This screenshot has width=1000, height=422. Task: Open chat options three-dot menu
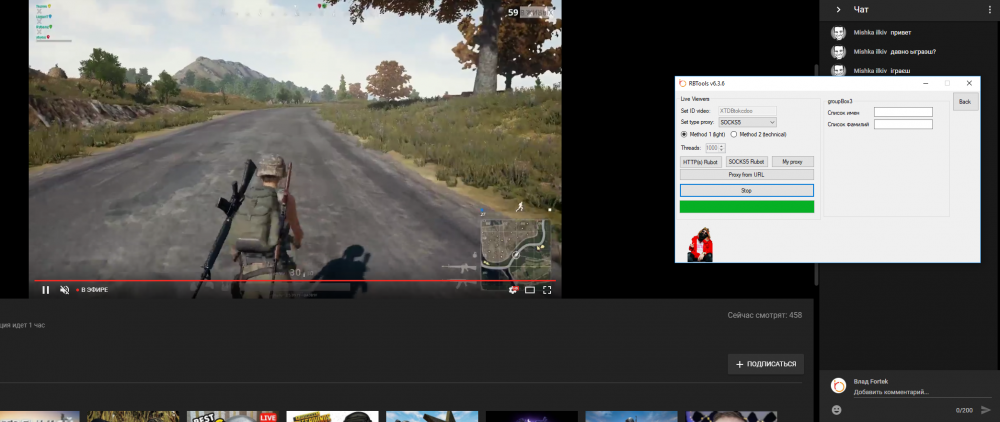point(989,9)
